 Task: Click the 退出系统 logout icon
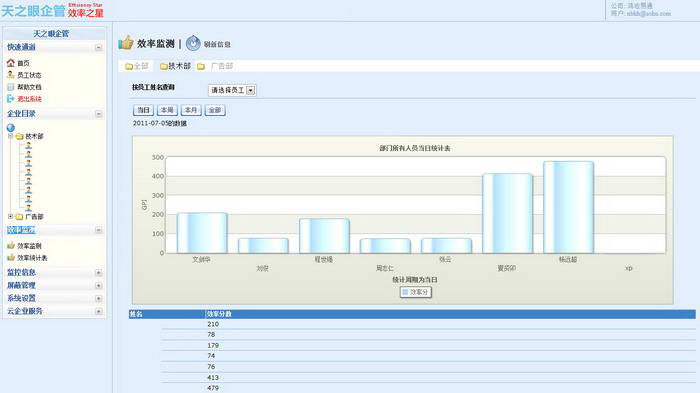point(11,99)
